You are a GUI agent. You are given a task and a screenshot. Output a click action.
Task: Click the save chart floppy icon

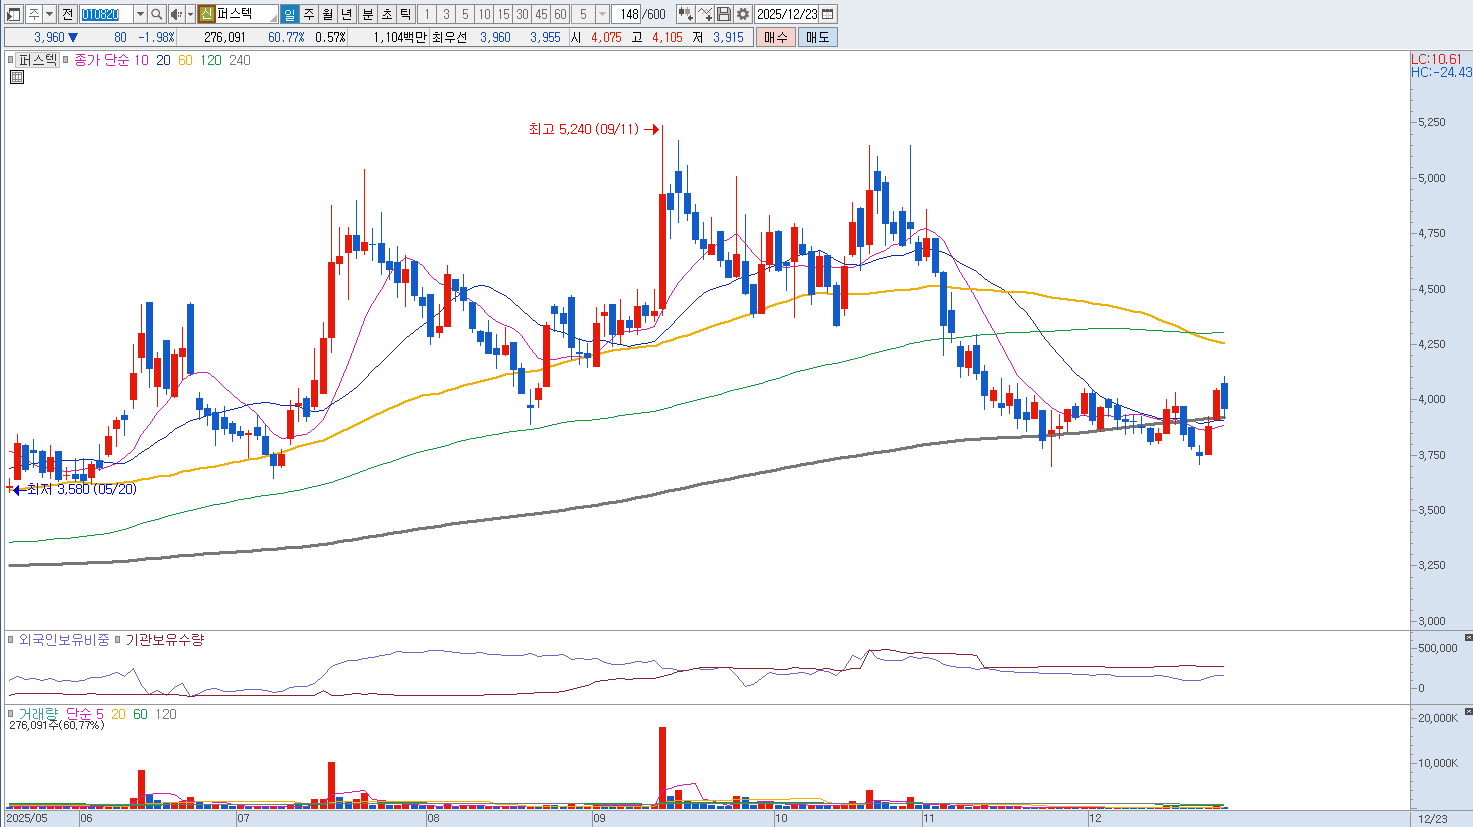(724, 14)
